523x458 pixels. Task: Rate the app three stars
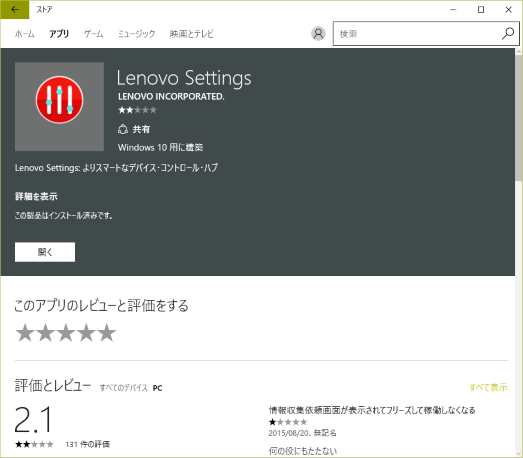(x=66, y=333)
